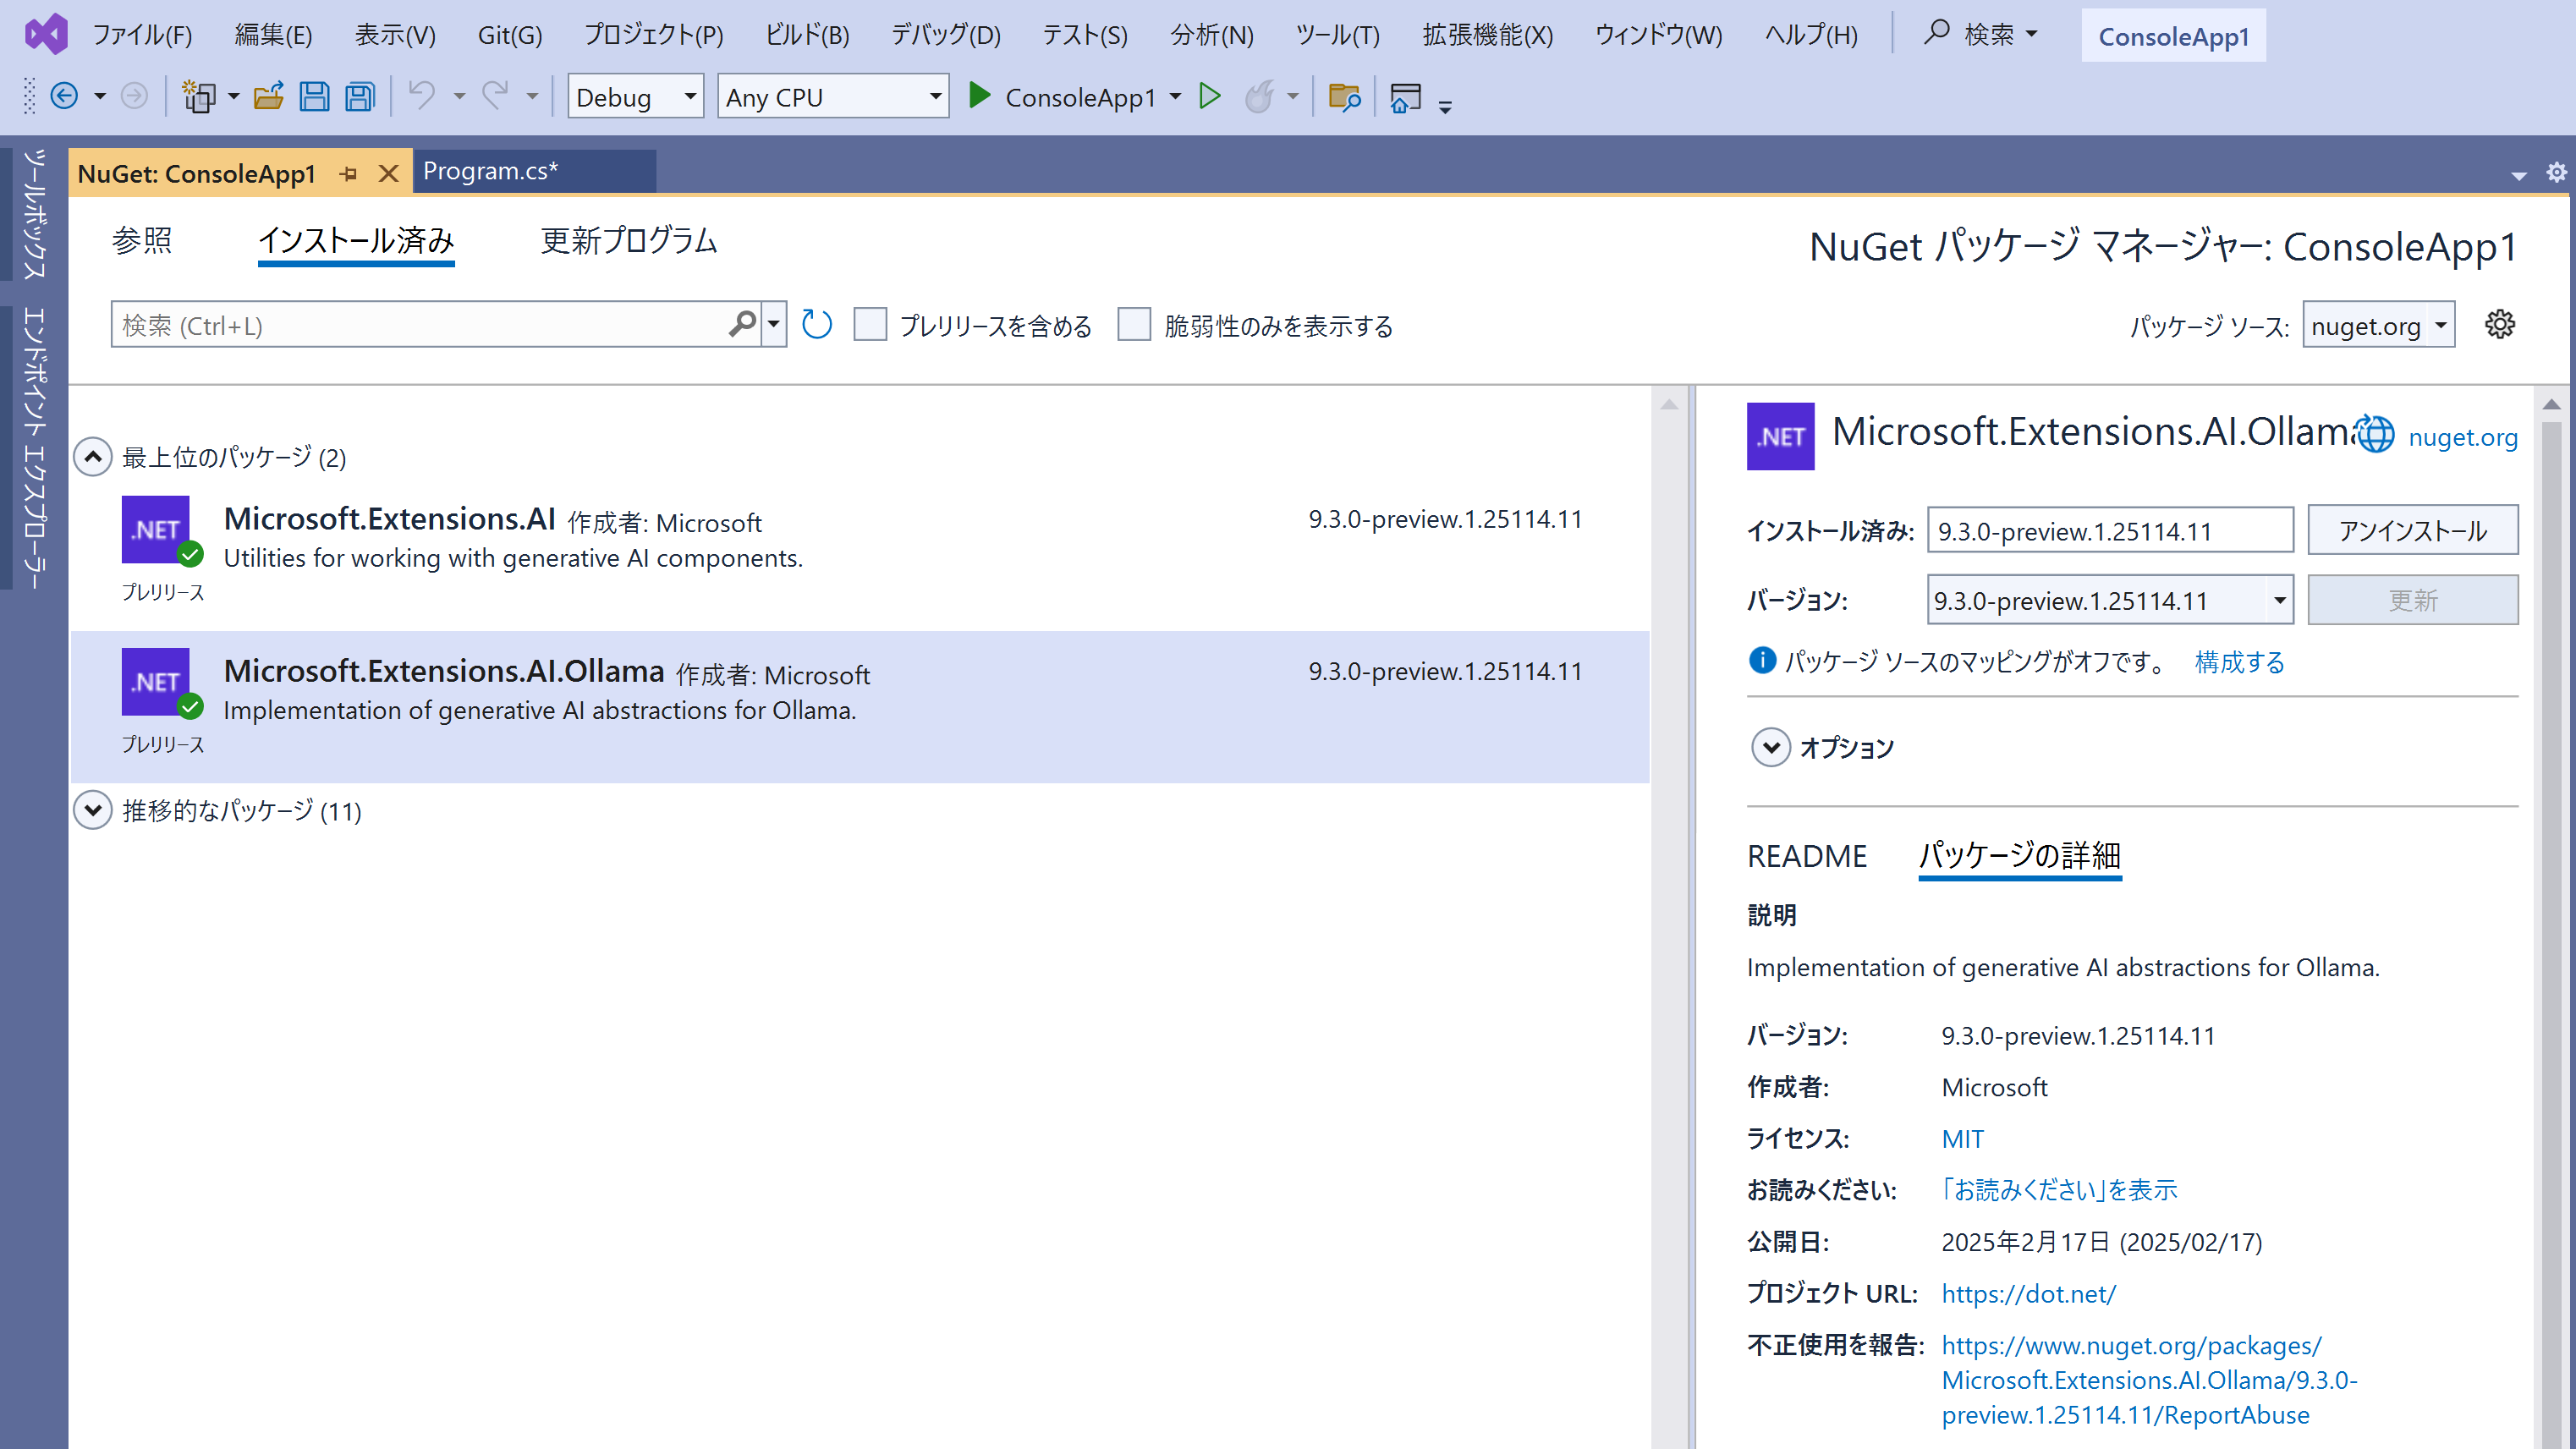
Task: Open the https://dot.net/ project URL link
Action: [2029, 1293]
